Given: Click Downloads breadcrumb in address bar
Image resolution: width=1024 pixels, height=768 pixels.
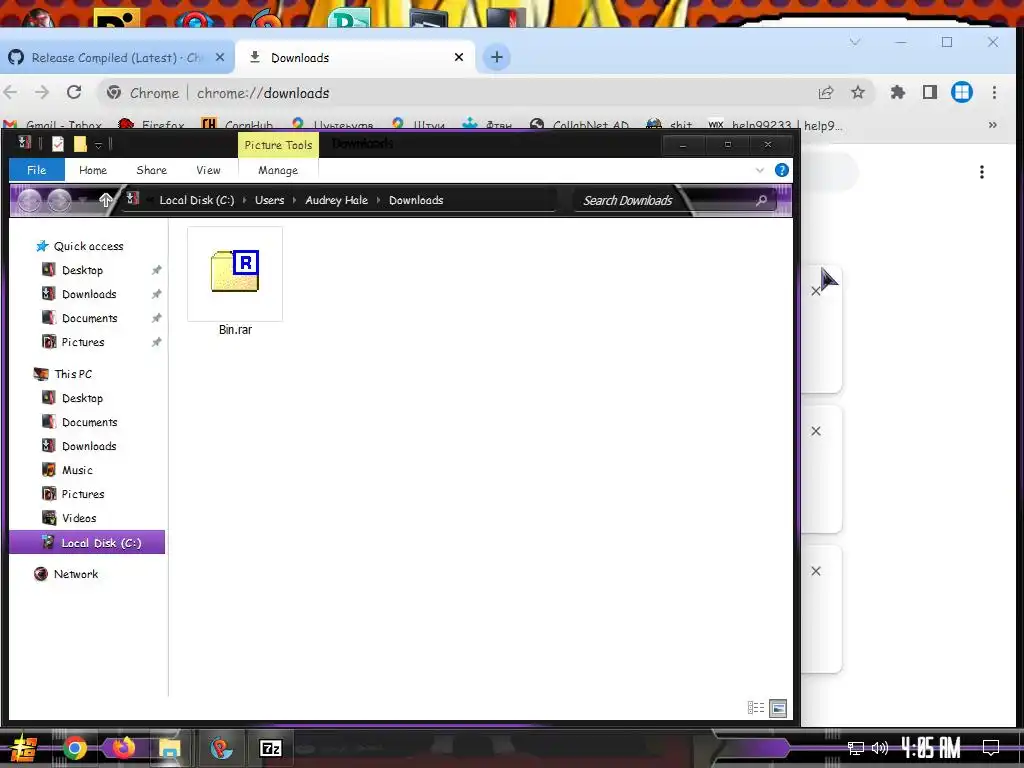Looking at the screenshot, I should (416, 200).
